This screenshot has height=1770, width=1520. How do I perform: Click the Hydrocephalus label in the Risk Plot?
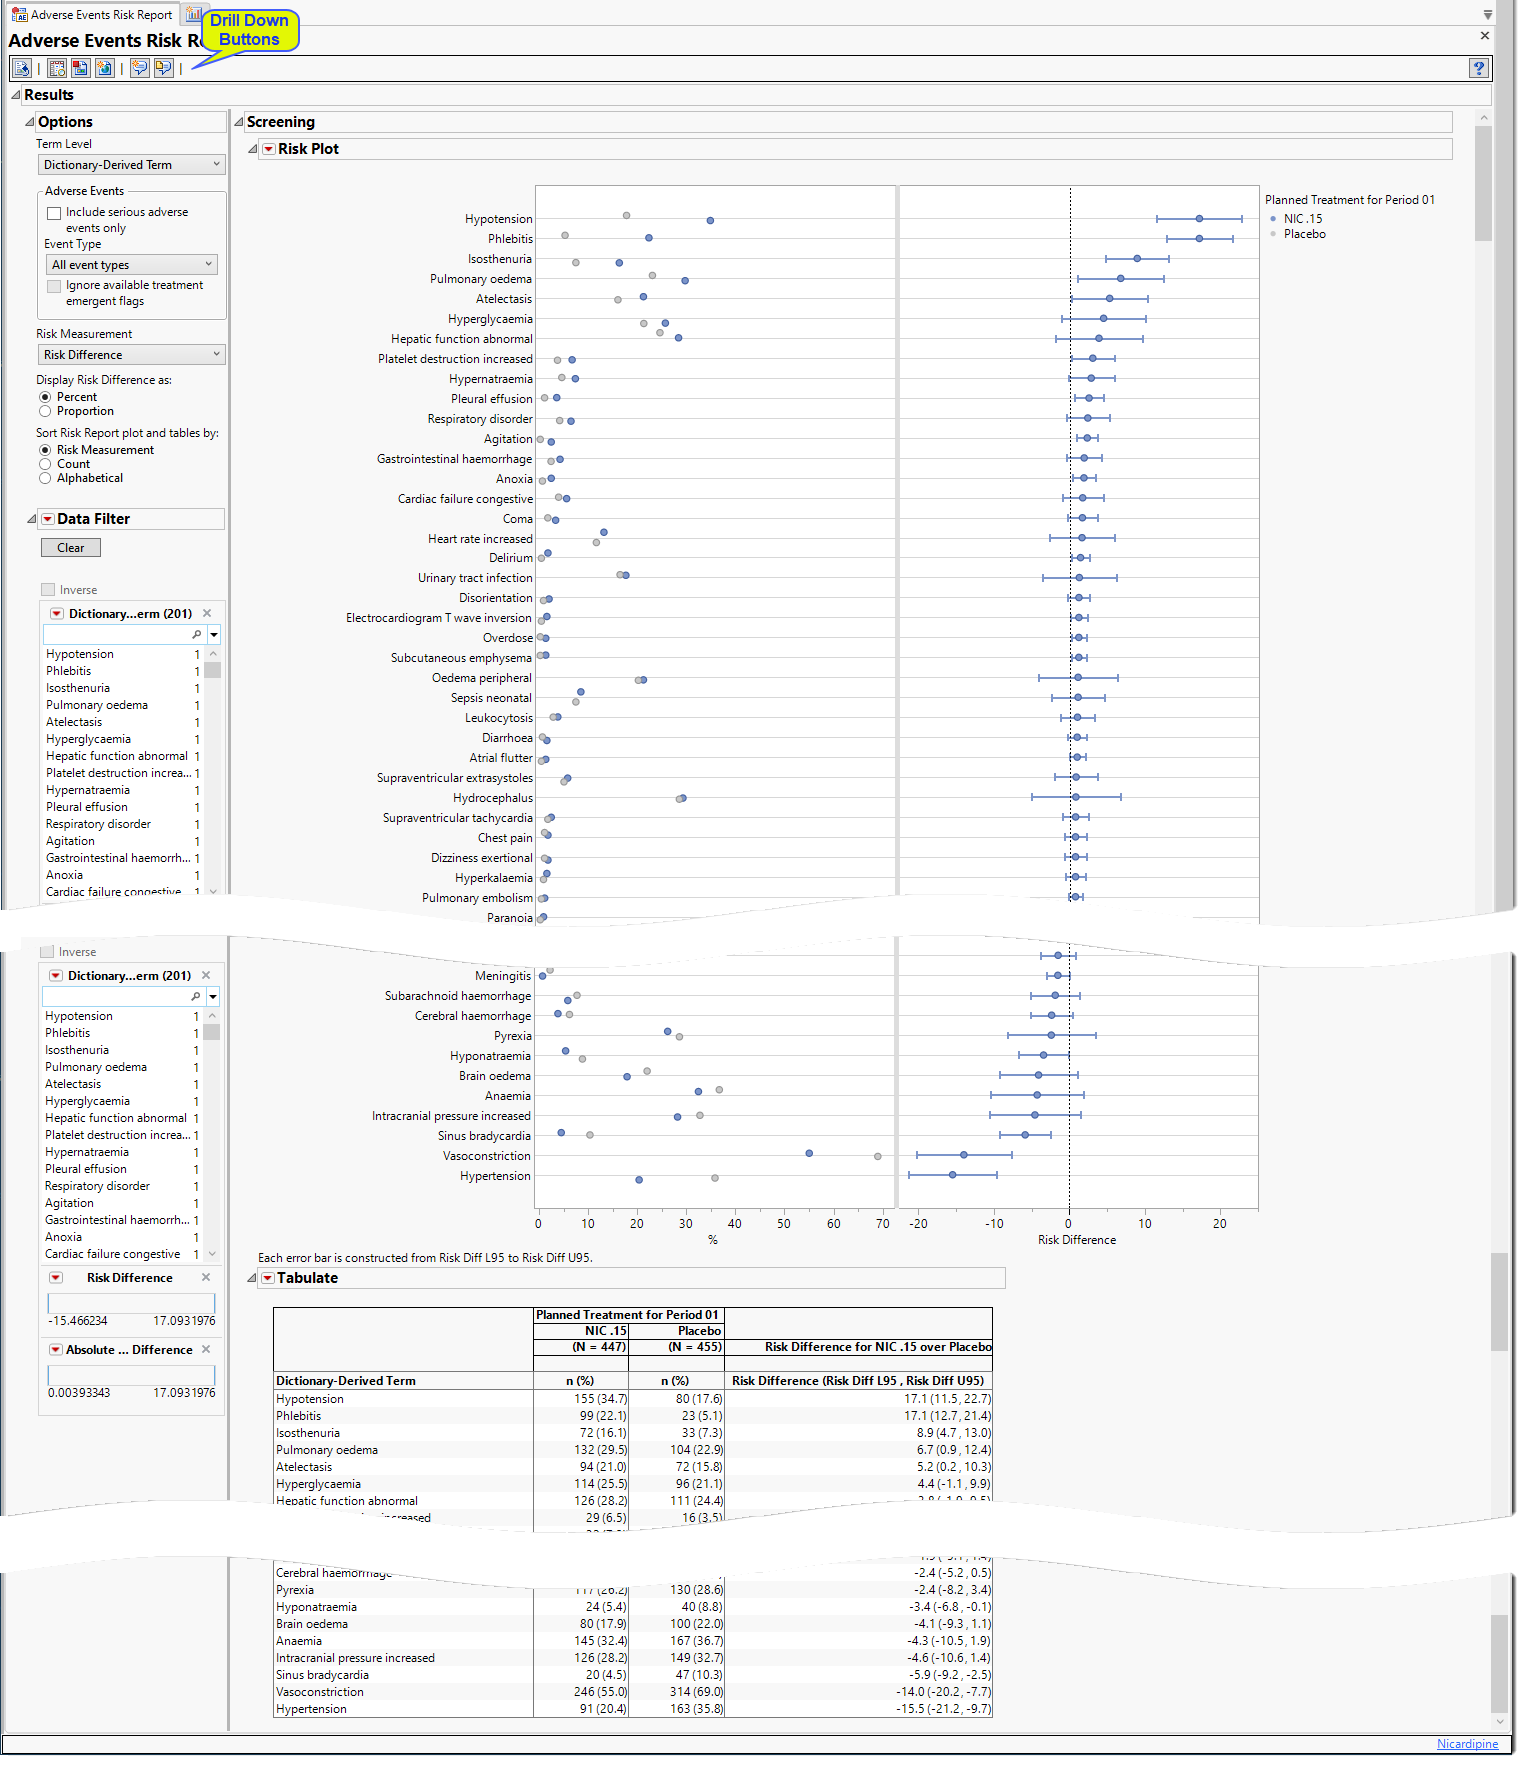coord(493,798)
